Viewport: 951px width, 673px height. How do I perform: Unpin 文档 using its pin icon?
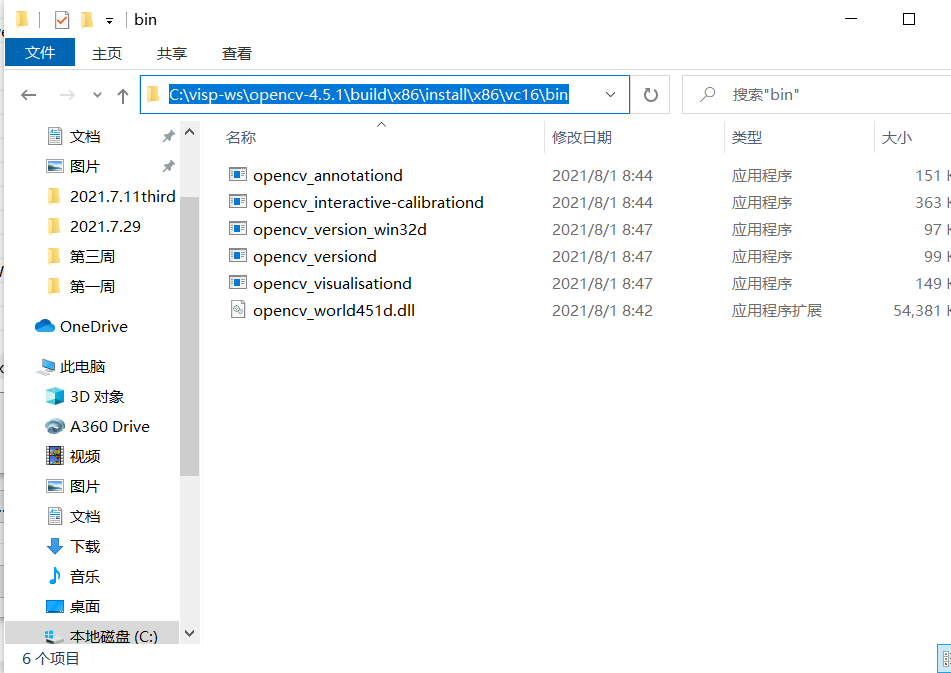click(168, 135)
